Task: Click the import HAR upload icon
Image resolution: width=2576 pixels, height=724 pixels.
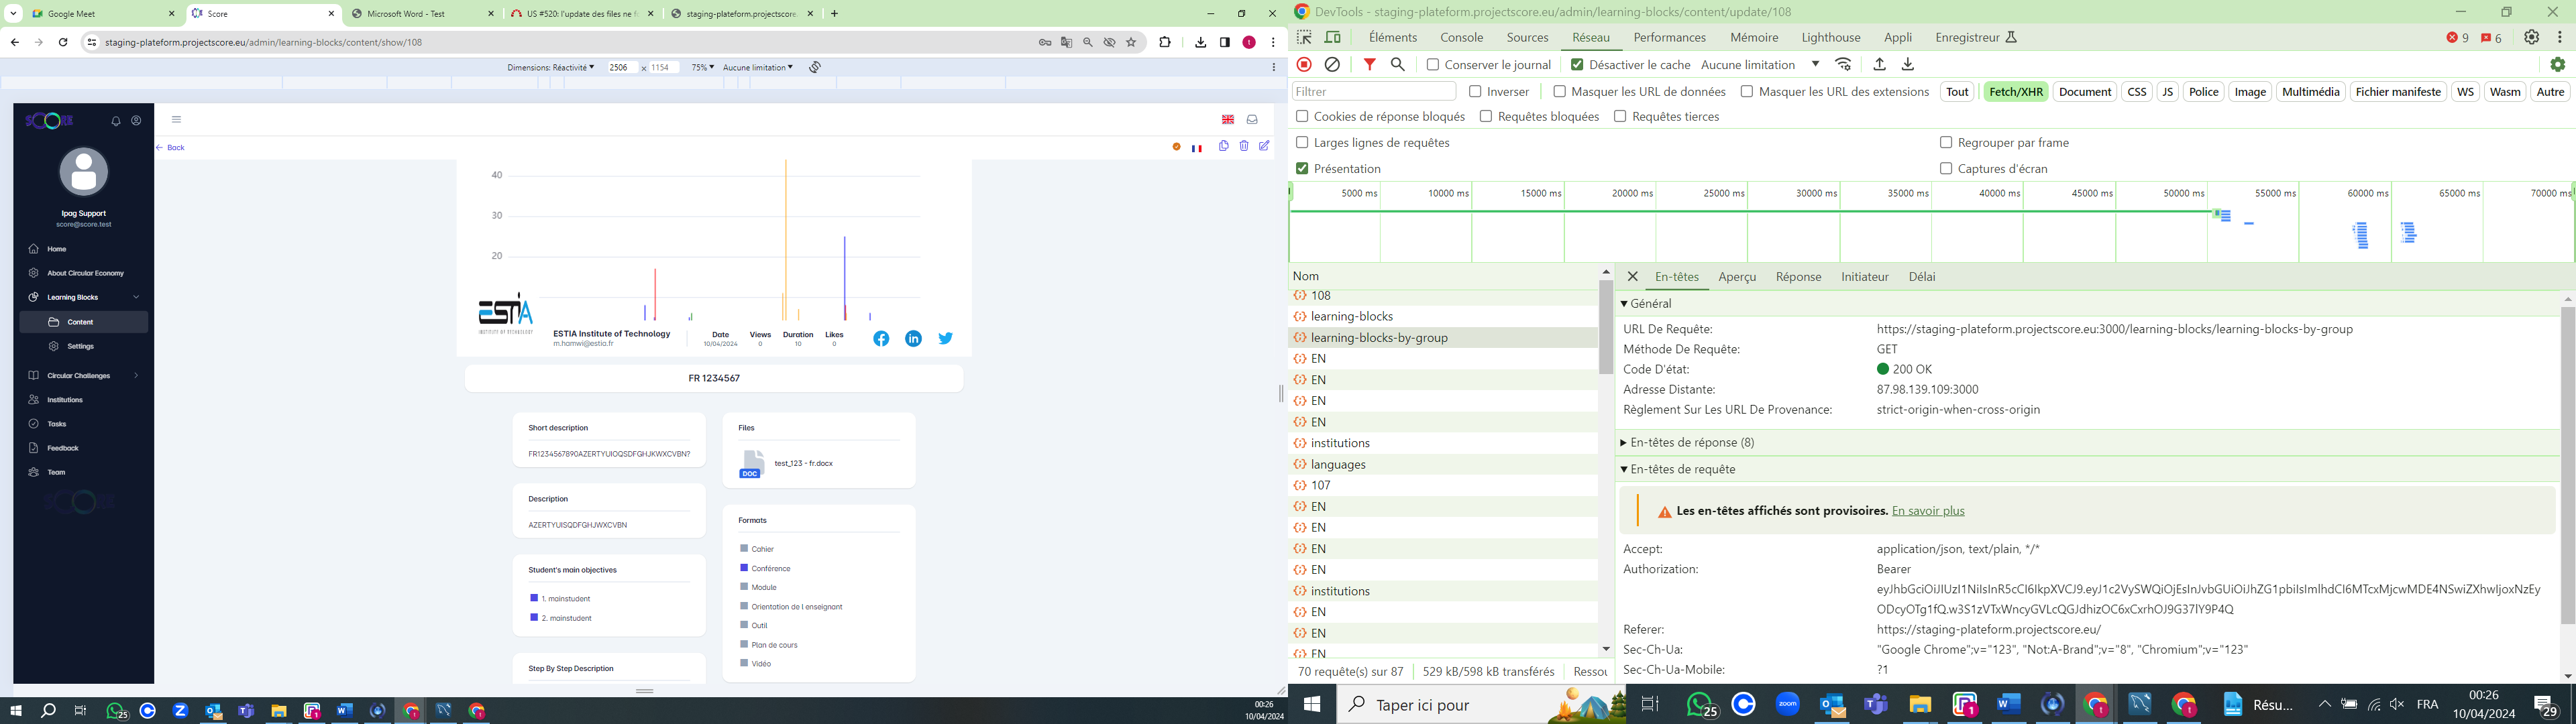Action: pos(1879,65)
